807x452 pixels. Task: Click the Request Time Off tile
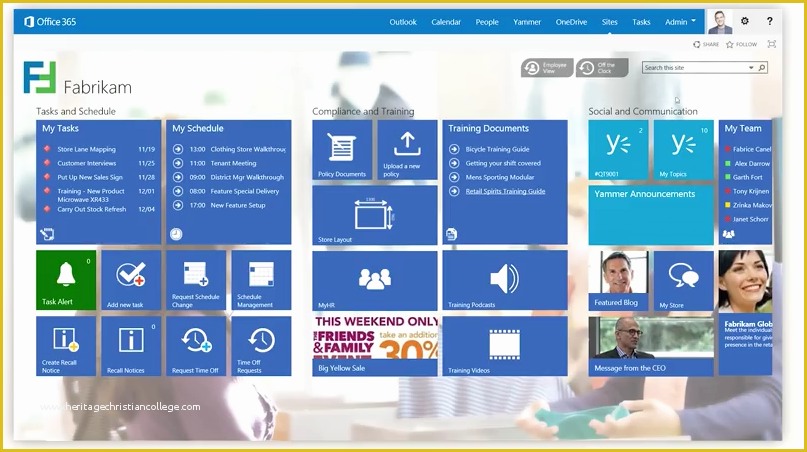[x=196, y=346]
